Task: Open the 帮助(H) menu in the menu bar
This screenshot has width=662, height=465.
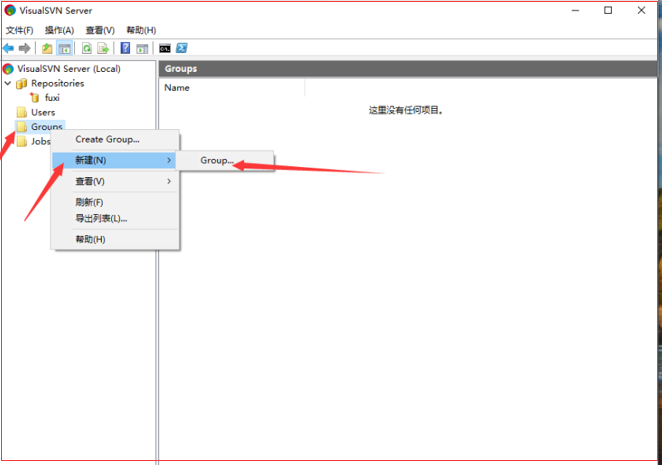Action: click(141, 30)
